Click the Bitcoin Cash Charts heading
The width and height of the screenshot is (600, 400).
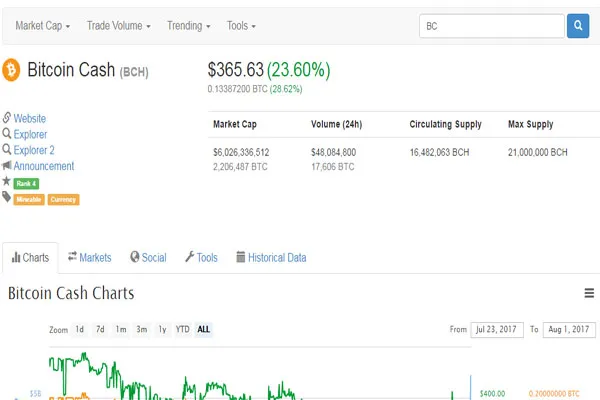(x=71, y=293)
